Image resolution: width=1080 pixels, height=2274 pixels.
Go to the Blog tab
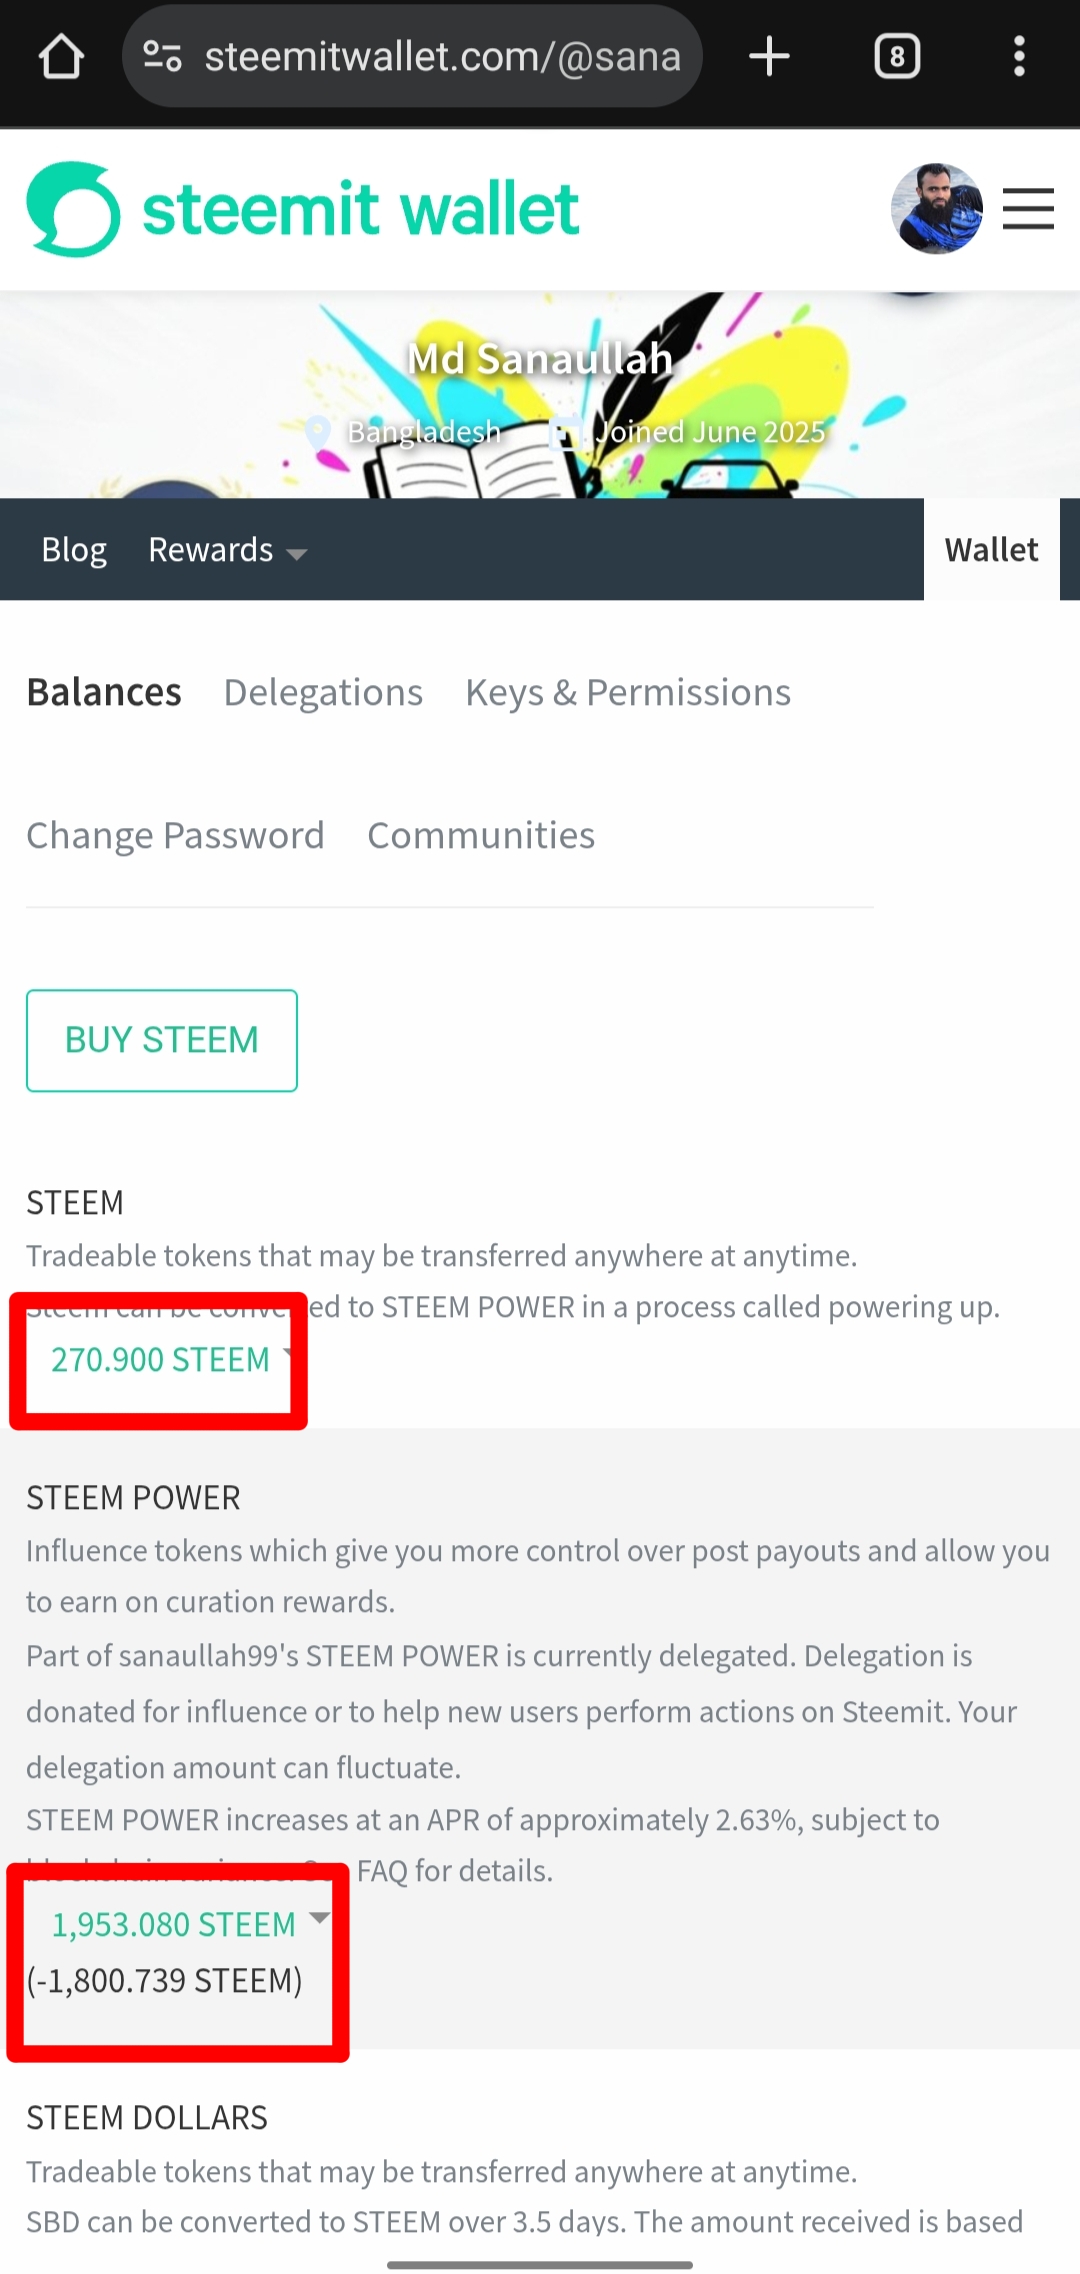pyautogui.click(x=74, y=550)
